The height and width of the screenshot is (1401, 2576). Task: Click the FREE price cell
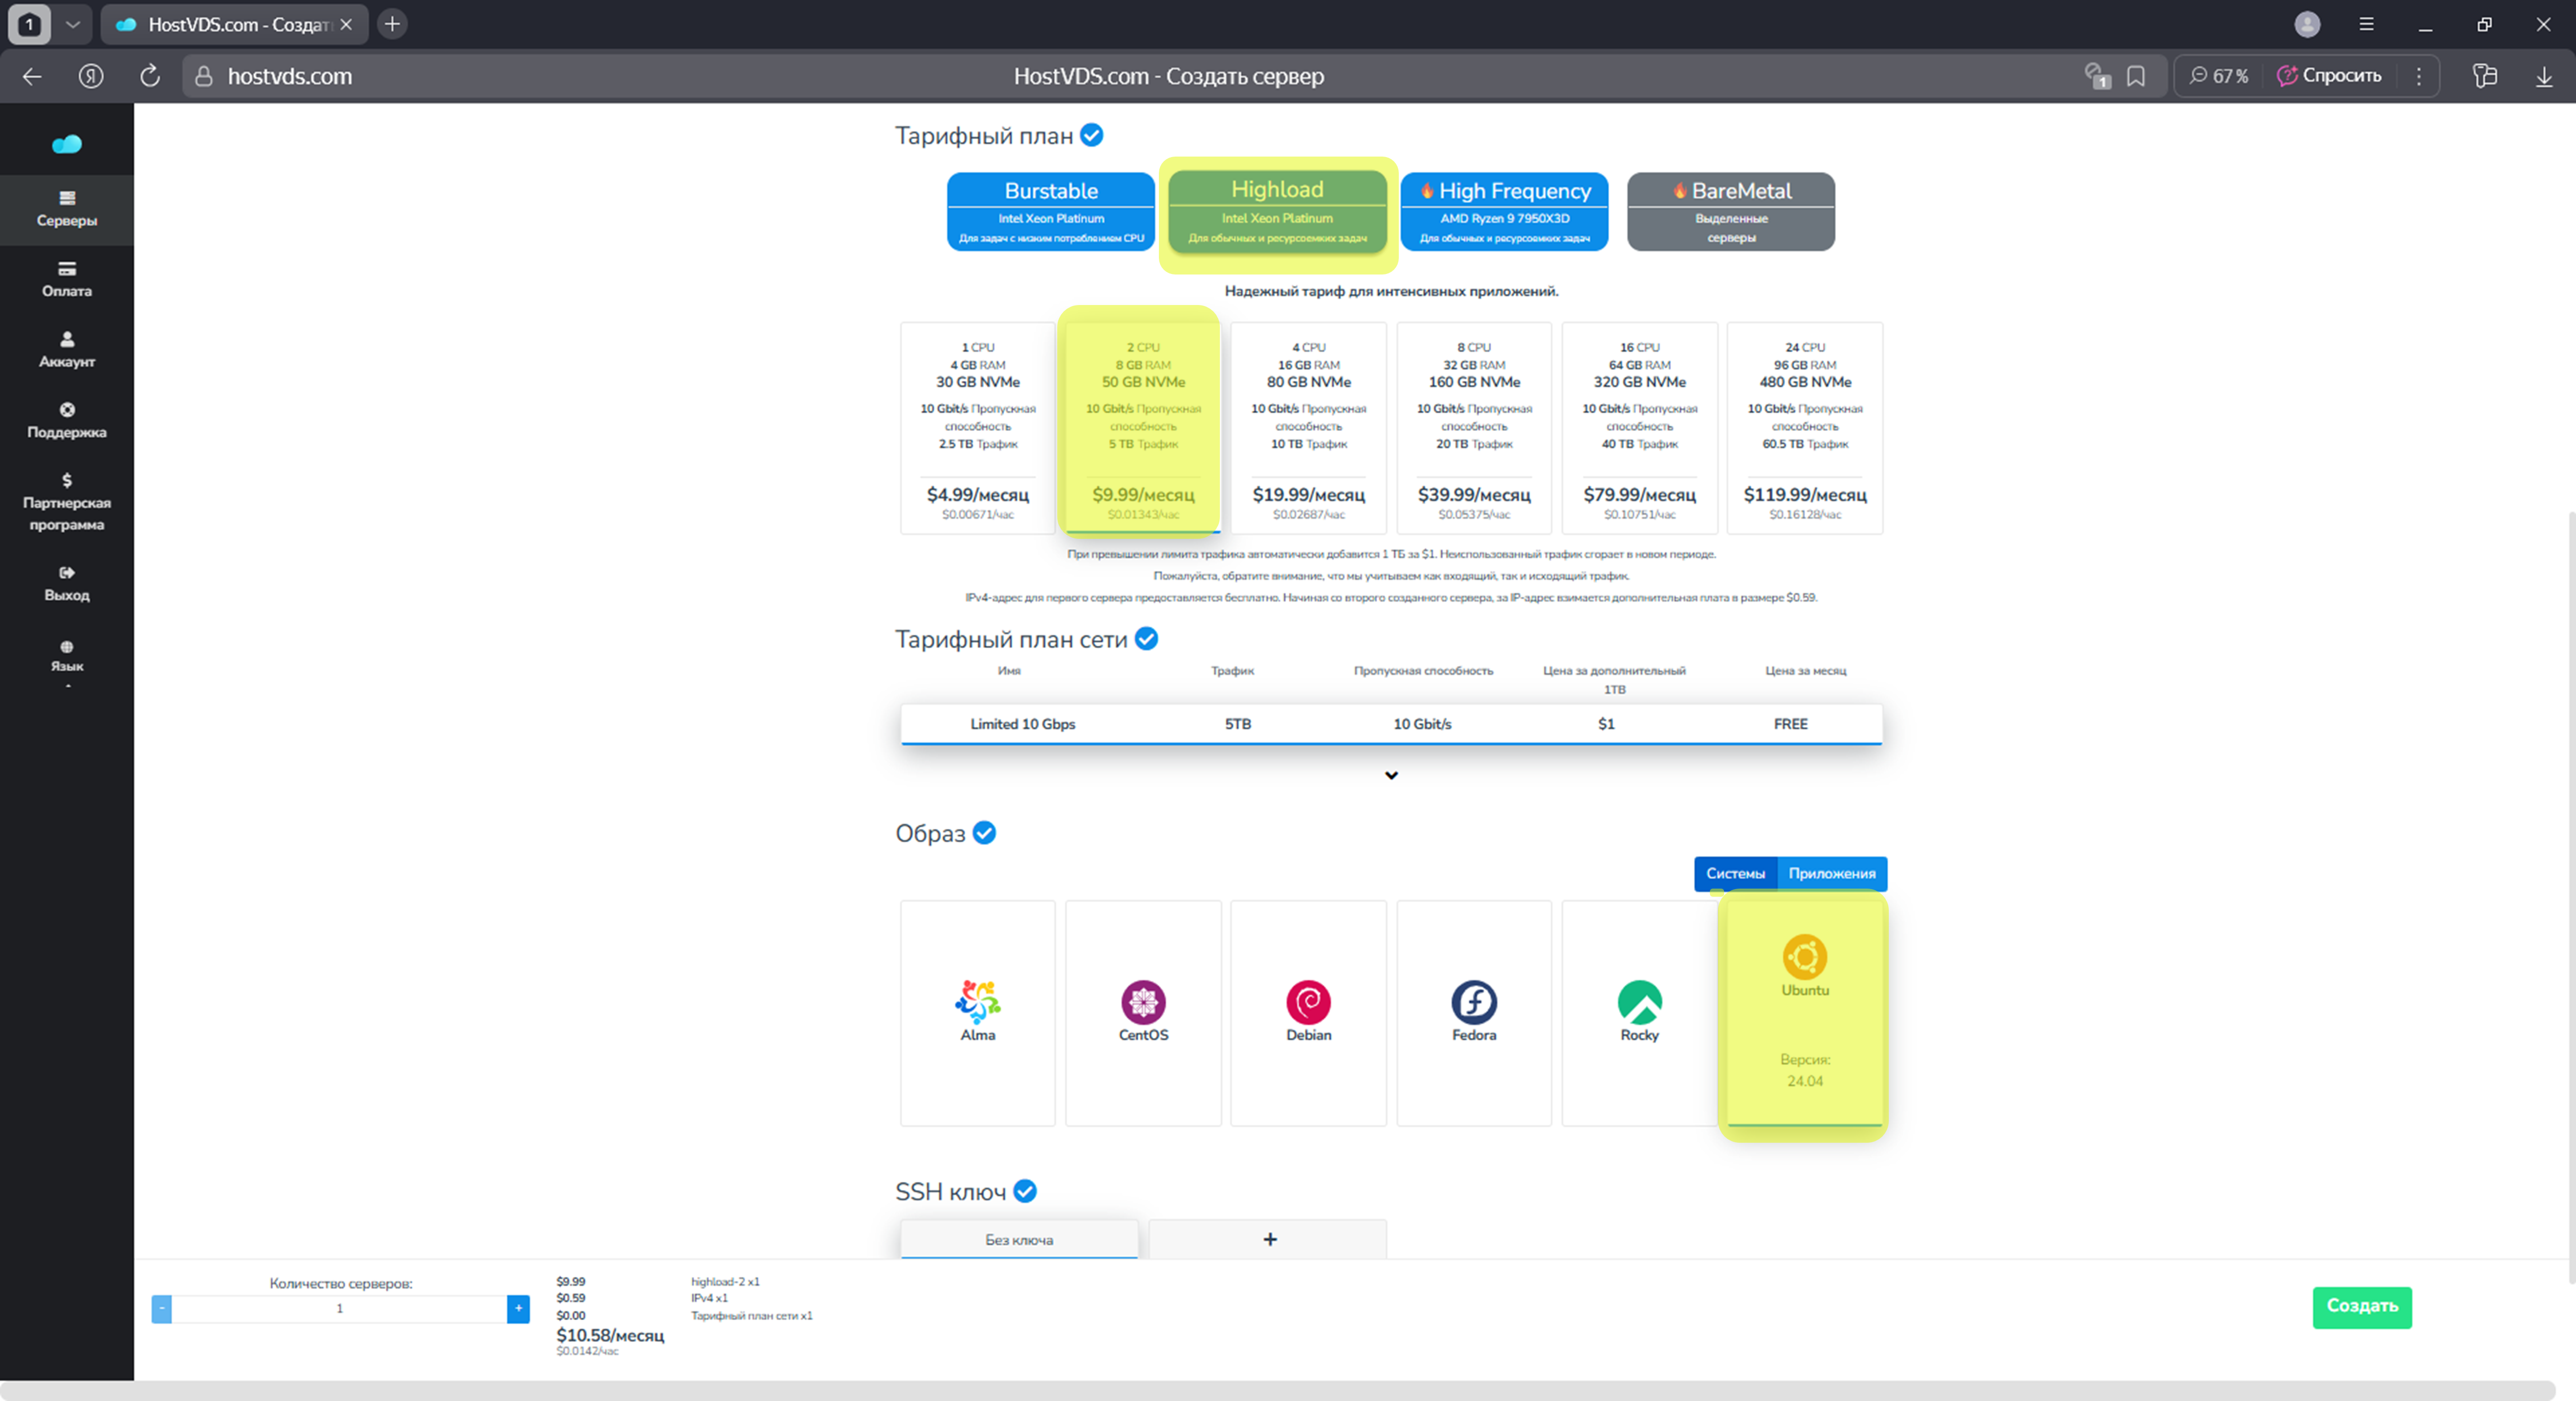click(x=1790, y=724)
